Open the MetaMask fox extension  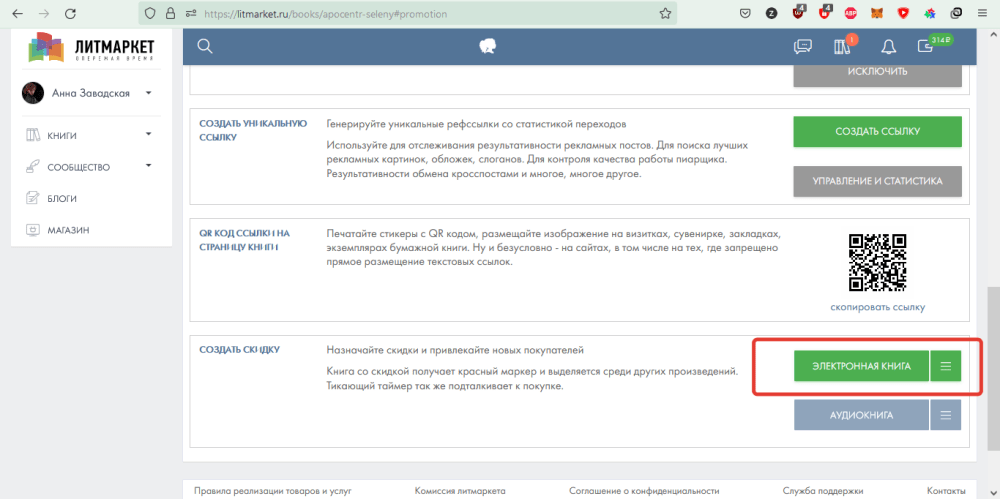[x=876, y=14]
